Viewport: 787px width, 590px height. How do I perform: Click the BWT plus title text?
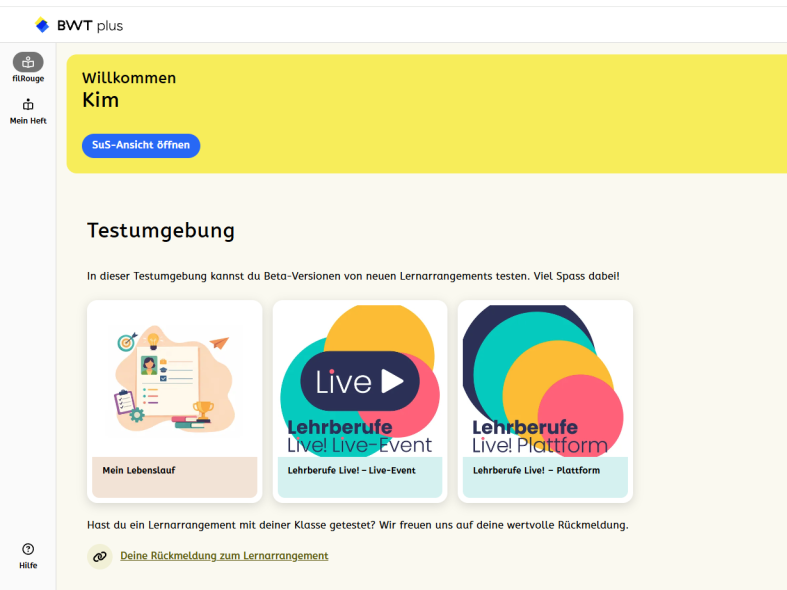pos(90,26)
